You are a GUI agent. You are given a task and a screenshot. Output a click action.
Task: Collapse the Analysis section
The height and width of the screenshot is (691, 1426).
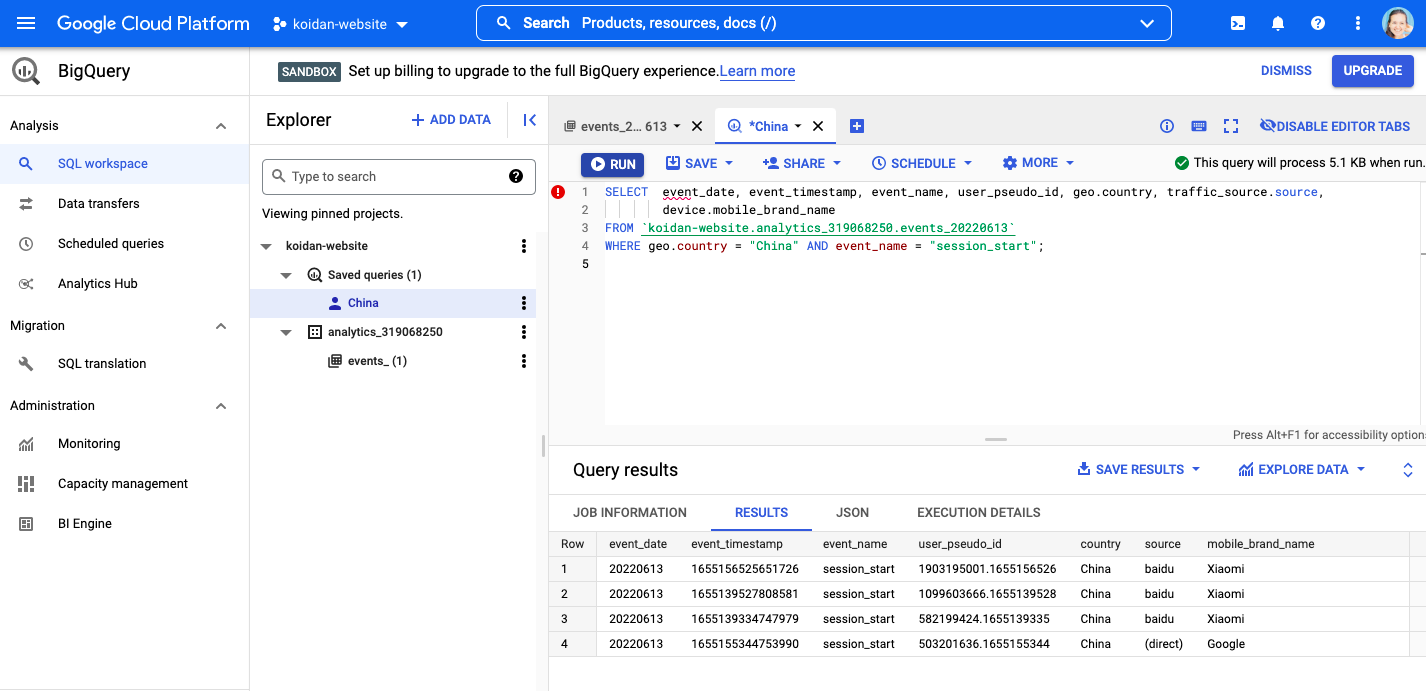tap(221, 126)
